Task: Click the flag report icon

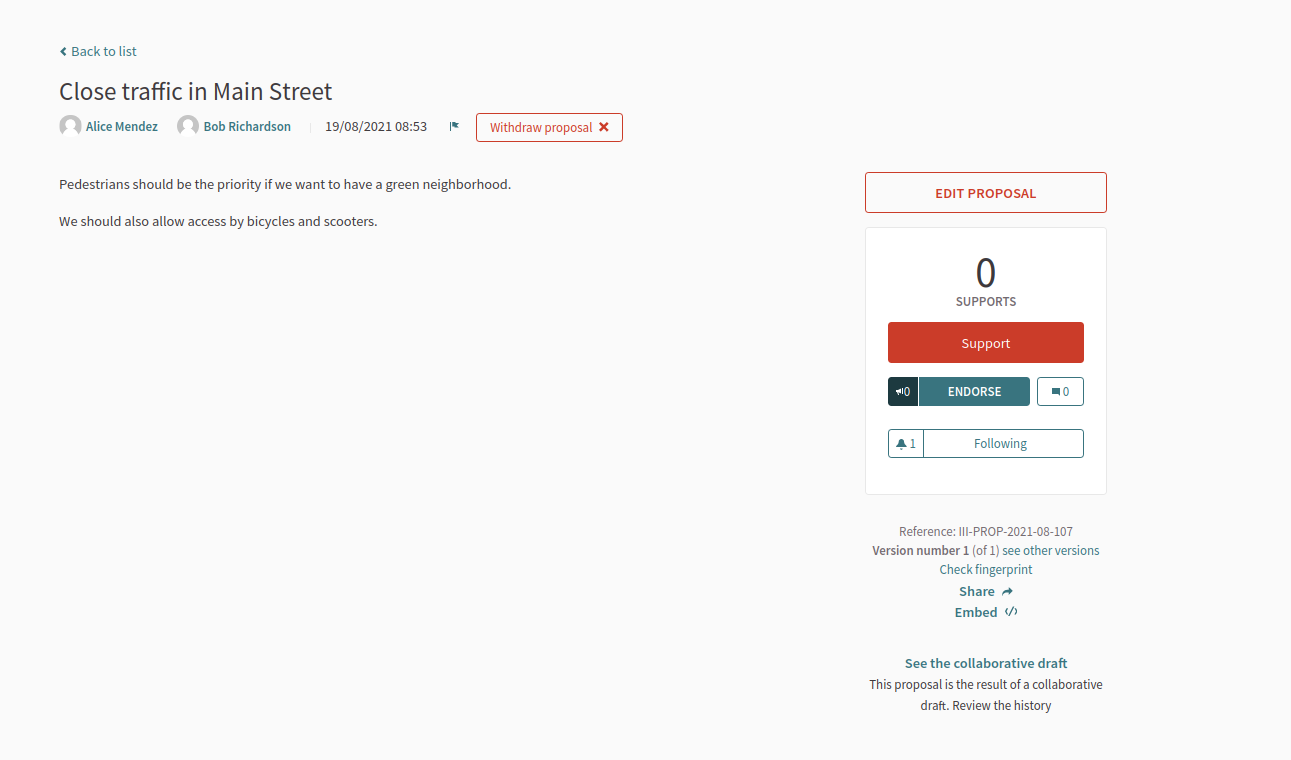Action: [x=454, y=126]
